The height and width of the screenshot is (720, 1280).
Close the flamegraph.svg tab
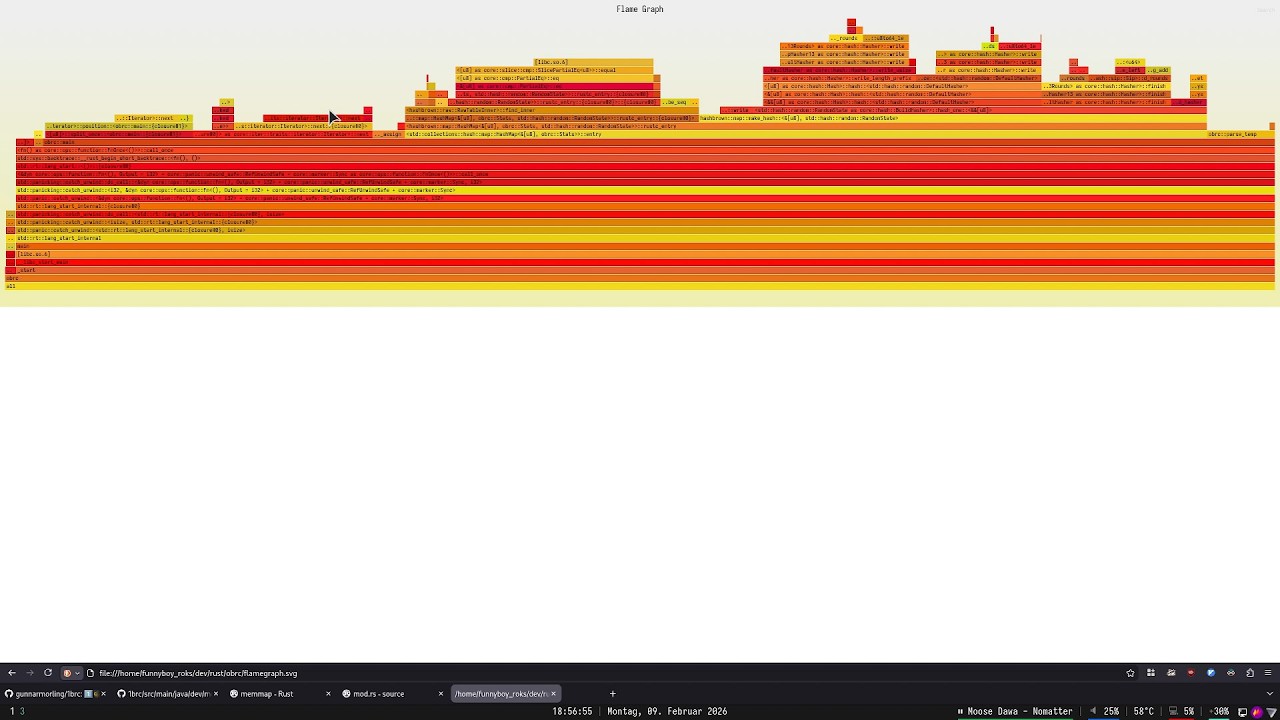pos(553,693)
